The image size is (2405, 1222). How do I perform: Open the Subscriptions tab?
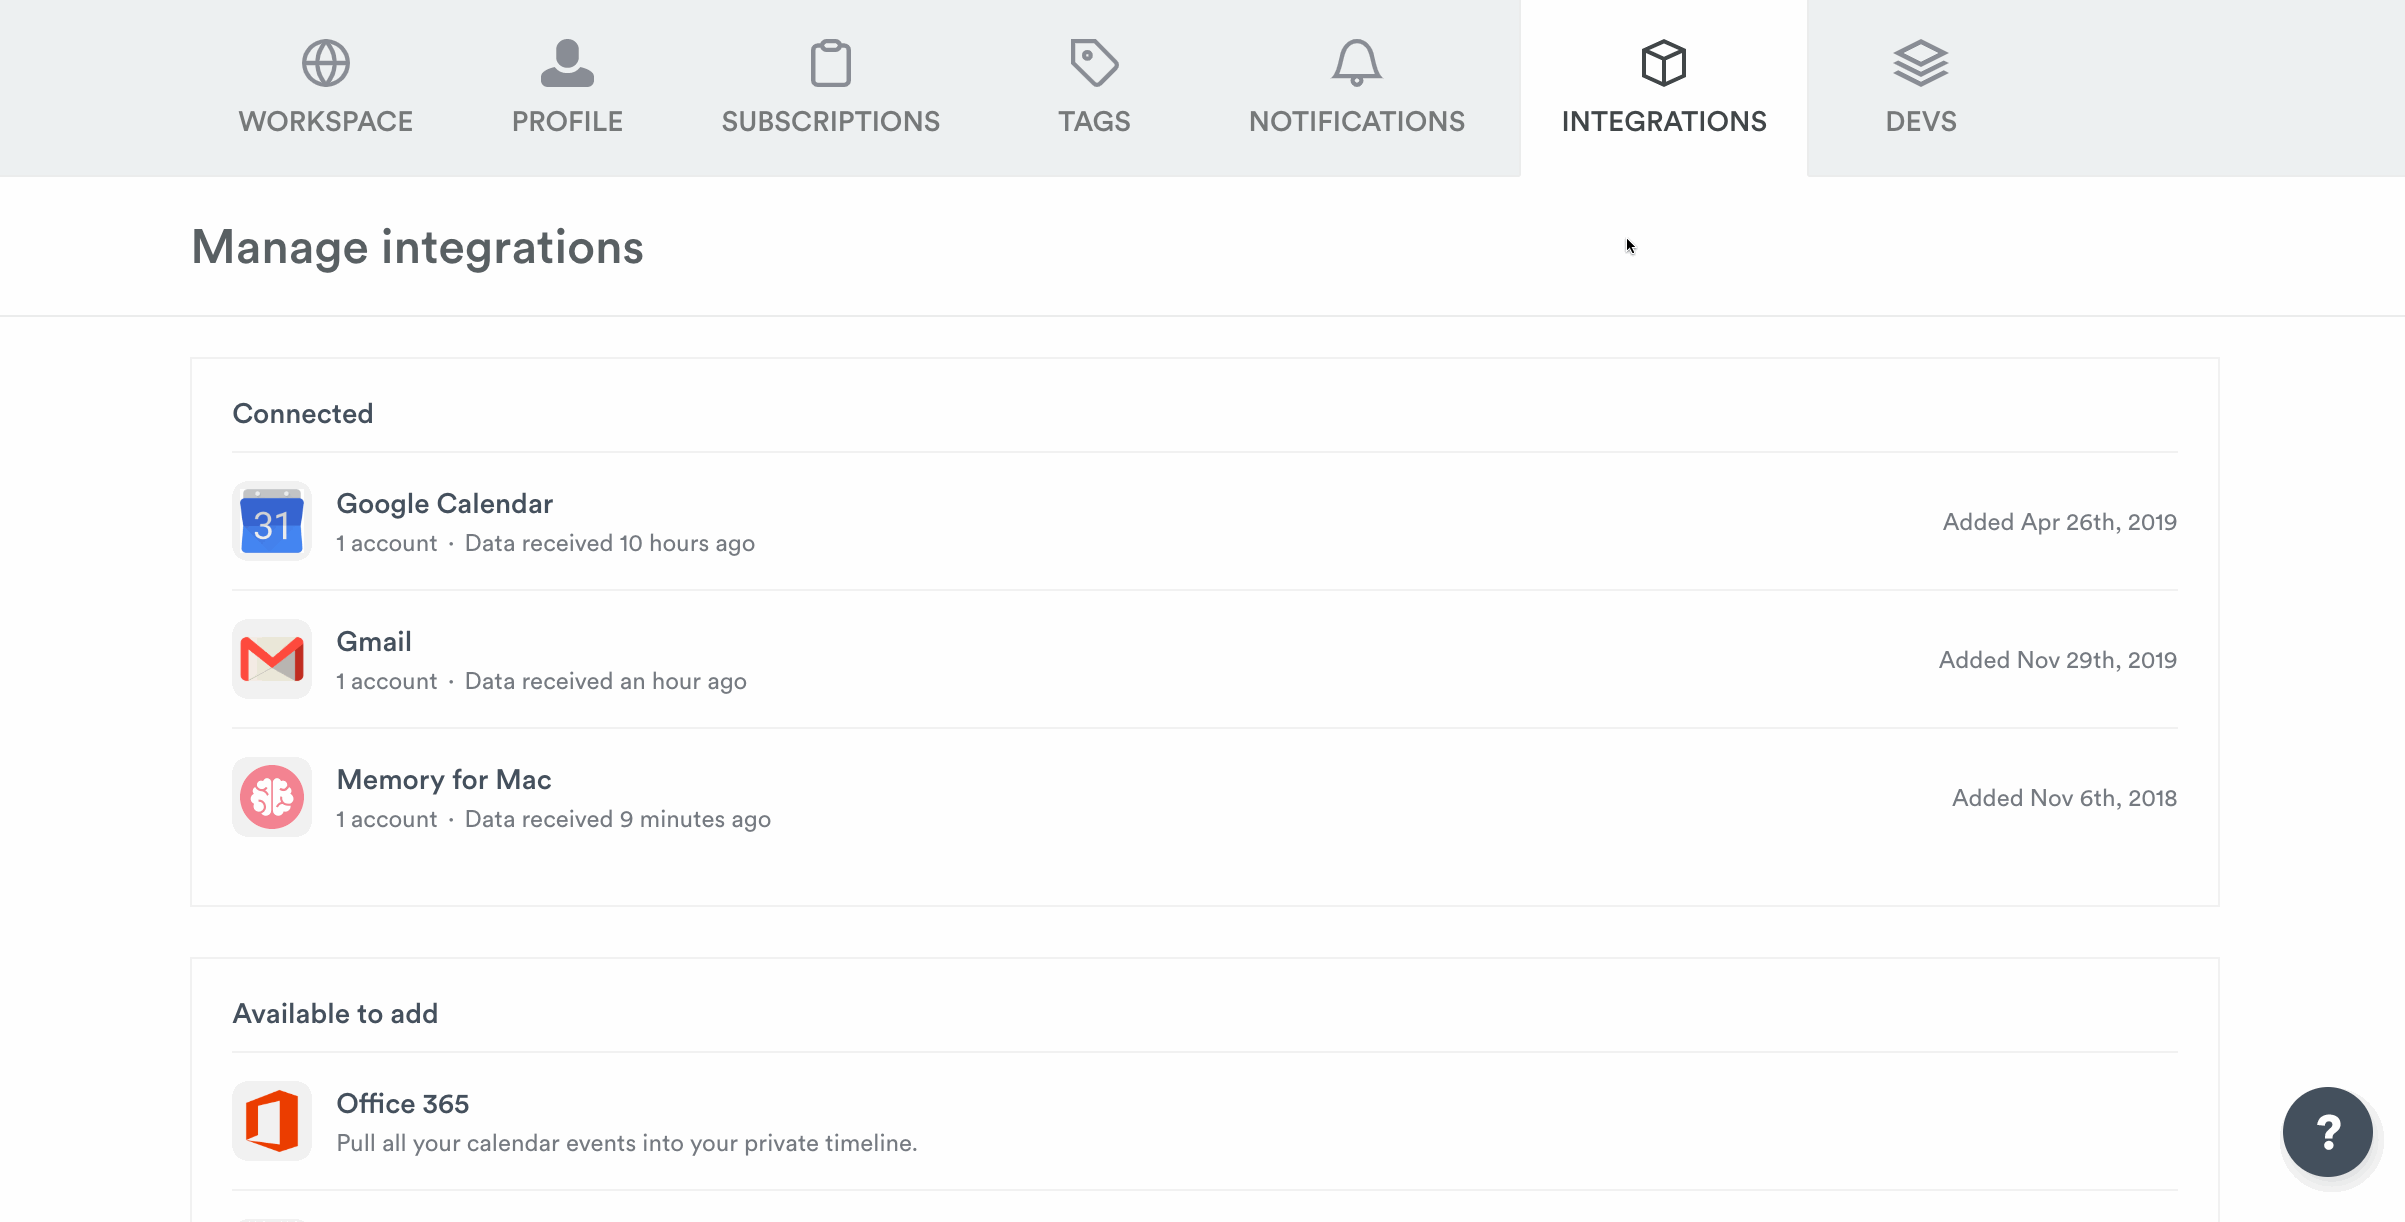[x=830, y=90]
